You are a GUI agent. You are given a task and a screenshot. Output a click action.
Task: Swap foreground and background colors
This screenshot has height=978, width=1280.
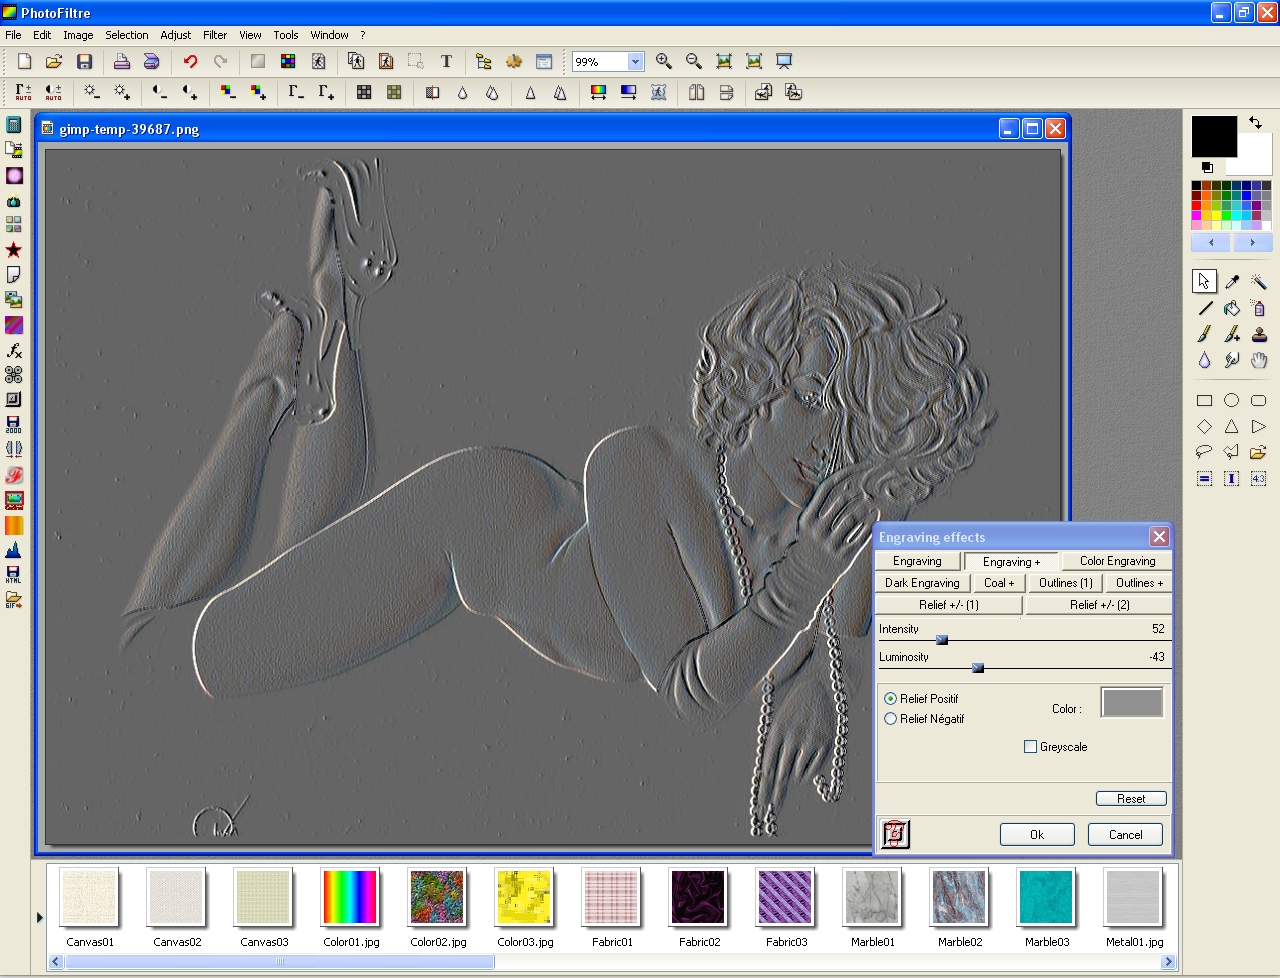pos(1256,123)
